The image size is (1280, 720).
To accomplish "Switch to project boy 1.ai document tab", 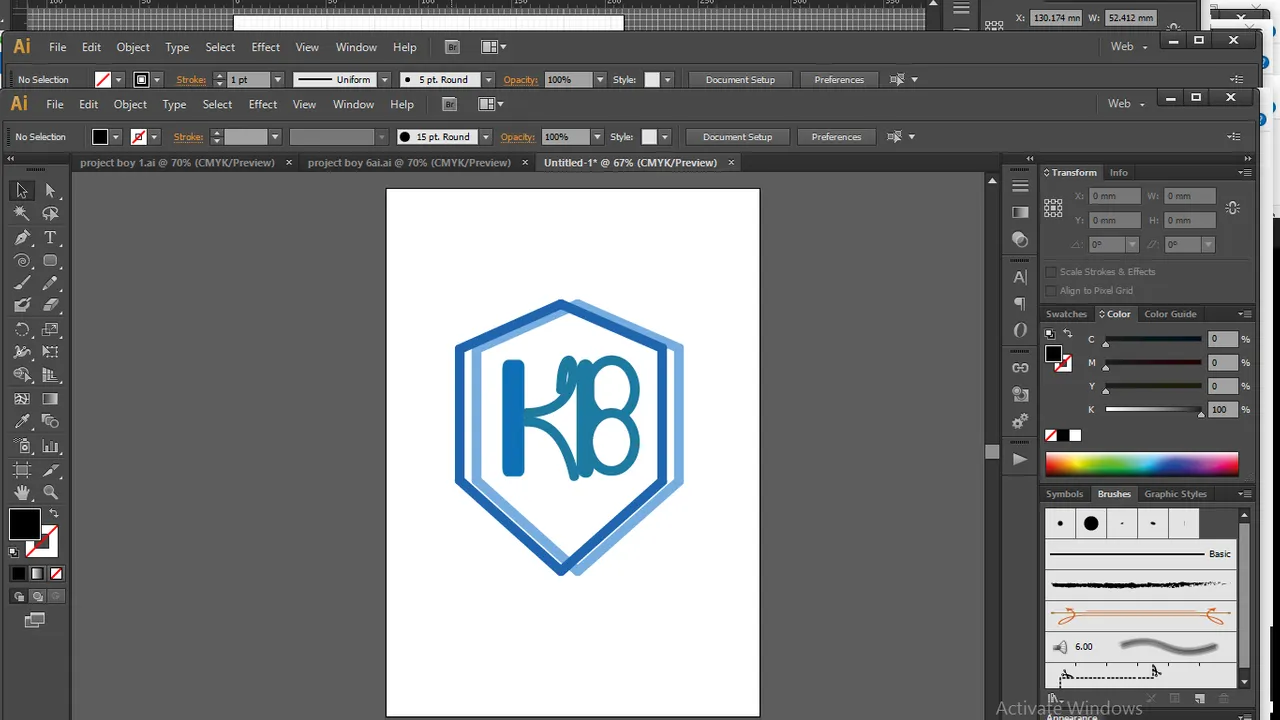I will [177, 162].
